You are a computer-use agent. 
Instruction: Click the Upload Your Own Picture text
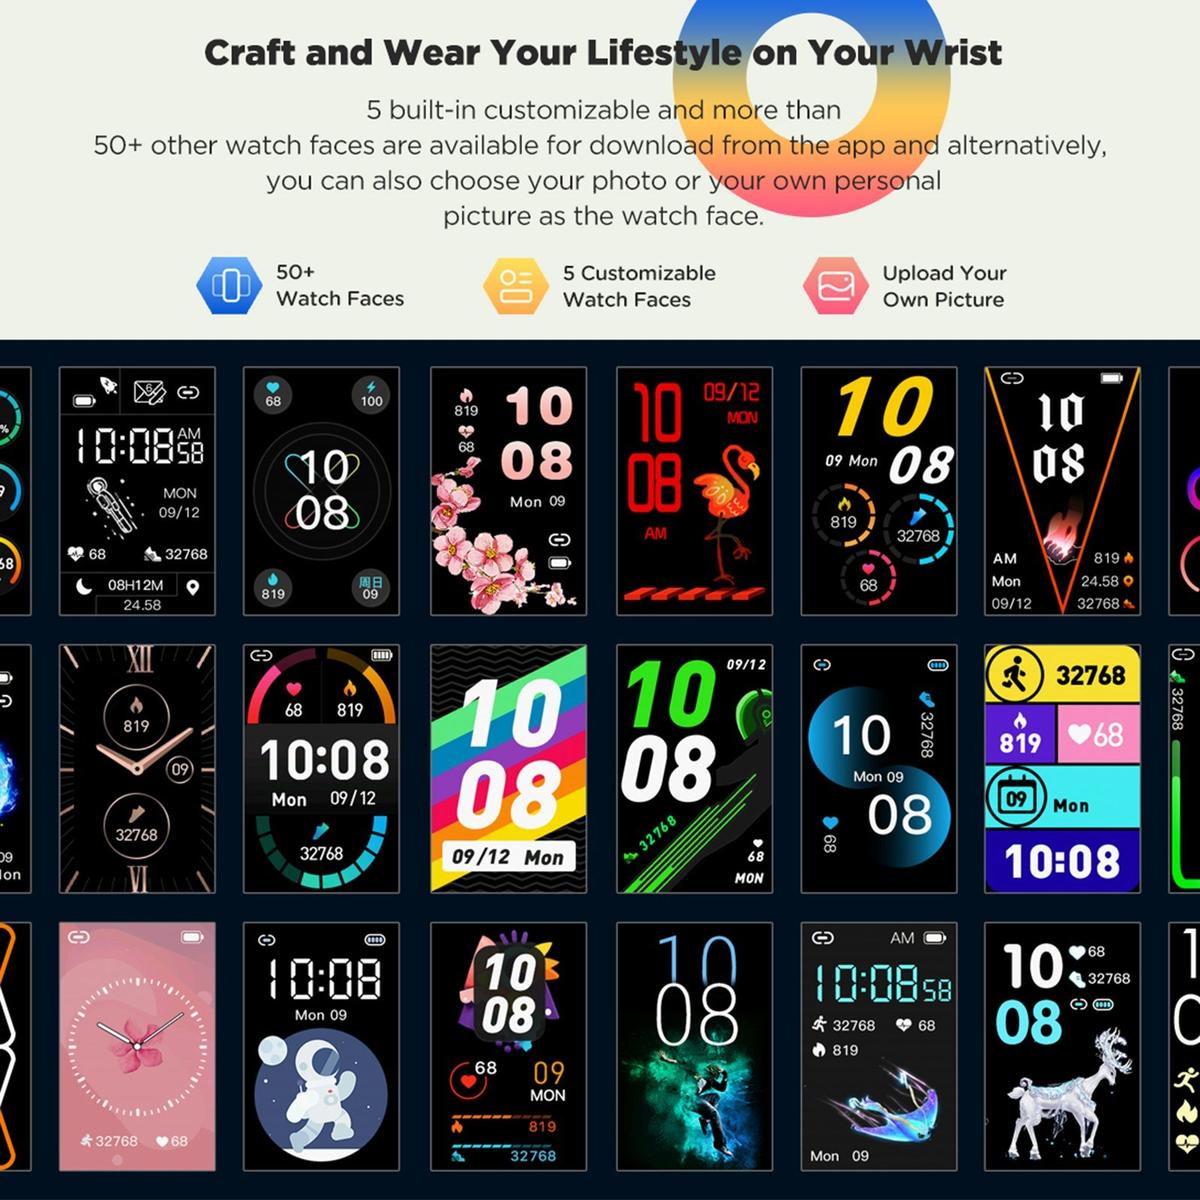pos(944,286)
